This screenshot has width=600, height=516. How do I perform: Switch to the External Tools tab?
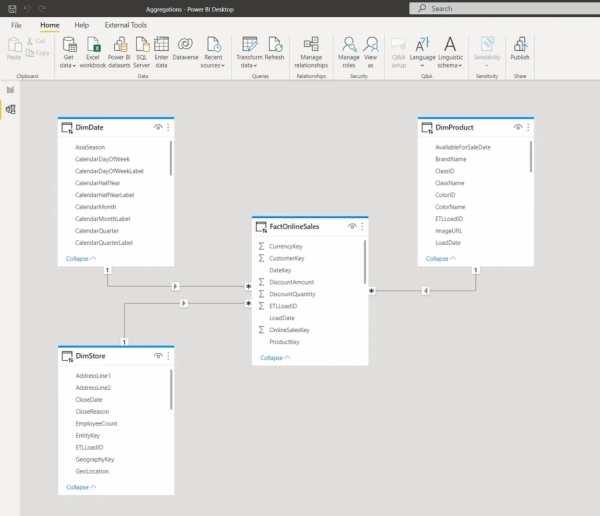[125, 24]
